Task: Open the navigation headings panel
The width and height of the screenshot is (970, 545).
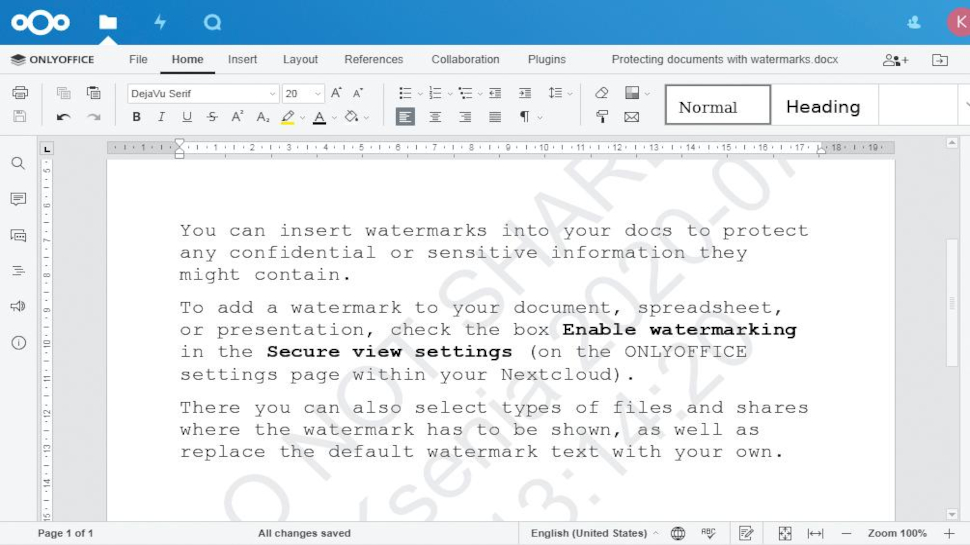Action: click(x=19, y=270)
